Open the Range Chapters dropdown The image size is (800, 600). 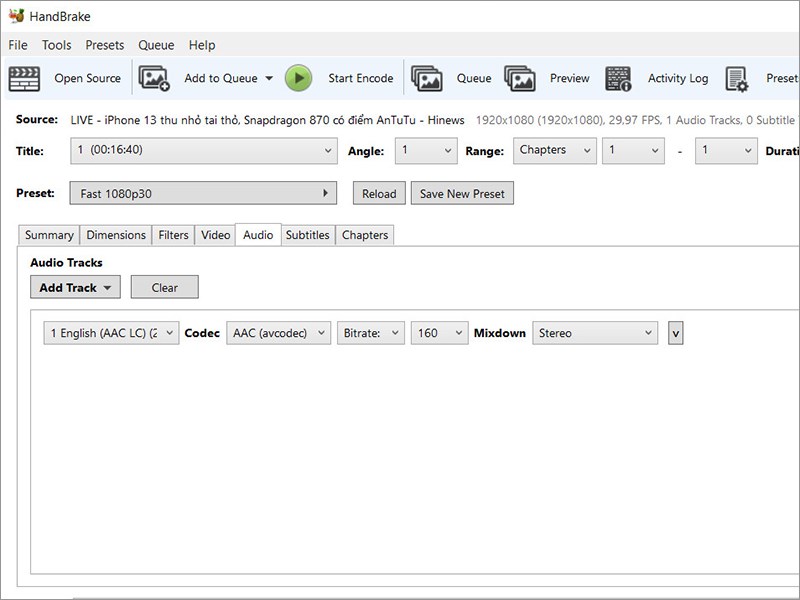(x=555, y=151)
